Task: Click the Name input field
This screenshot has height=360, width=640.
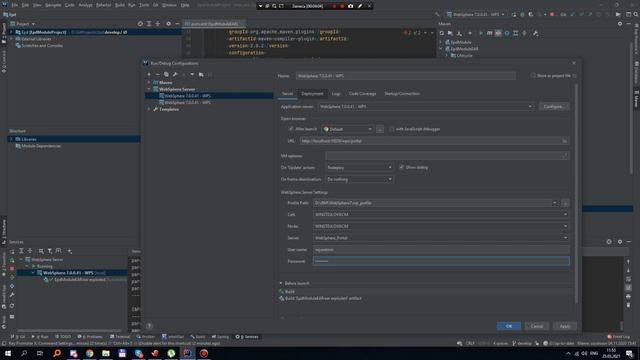Action: coord(405,76)
